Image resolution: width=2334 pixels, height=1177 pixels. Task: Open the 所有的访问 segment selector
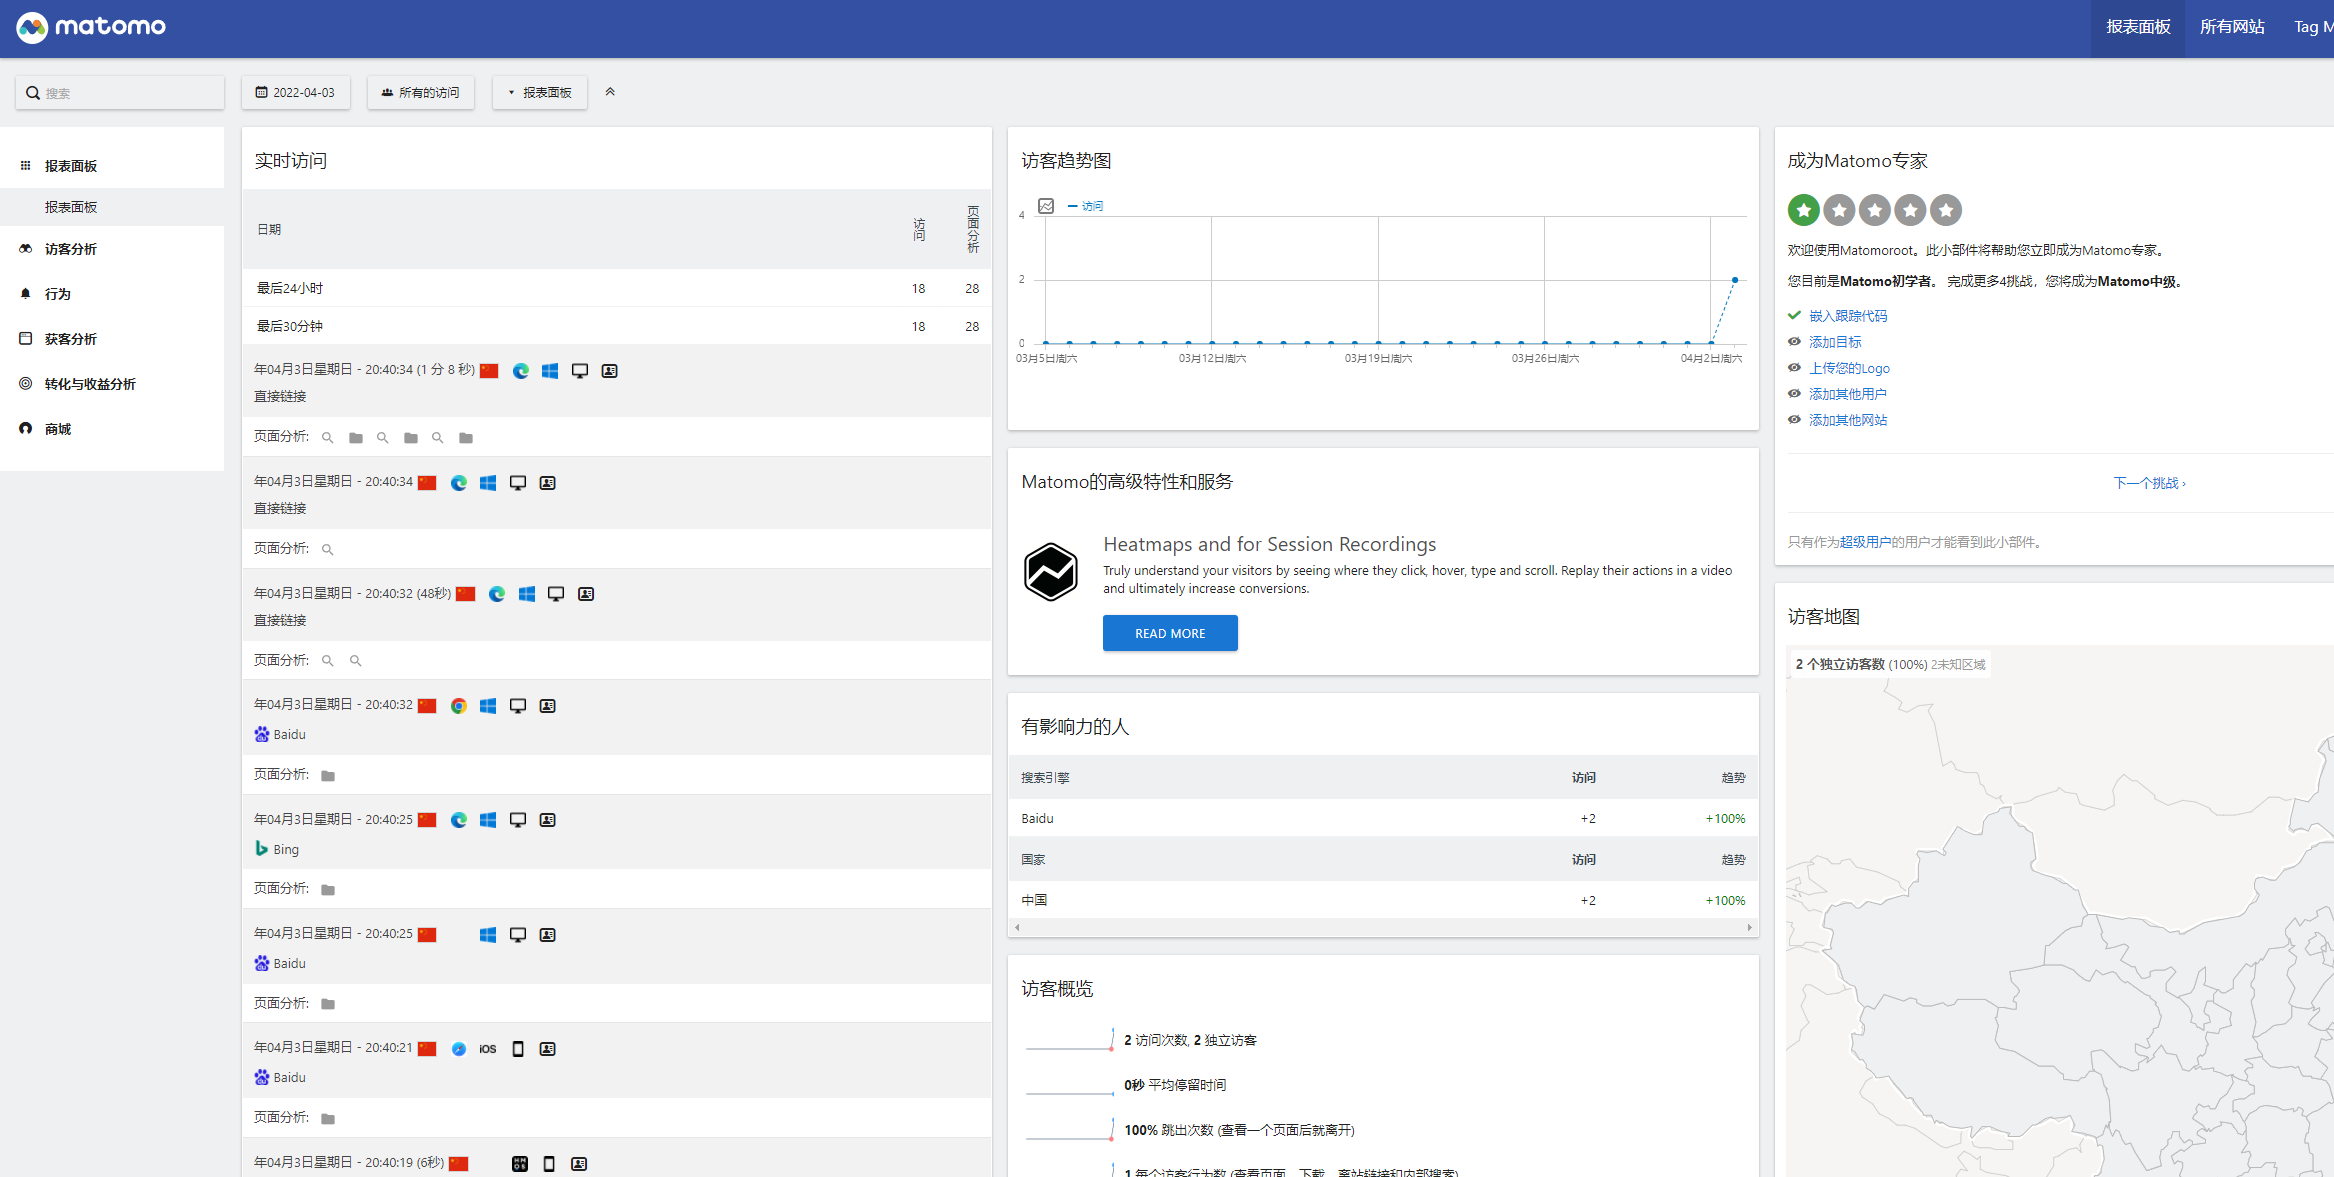pos(421,93)
